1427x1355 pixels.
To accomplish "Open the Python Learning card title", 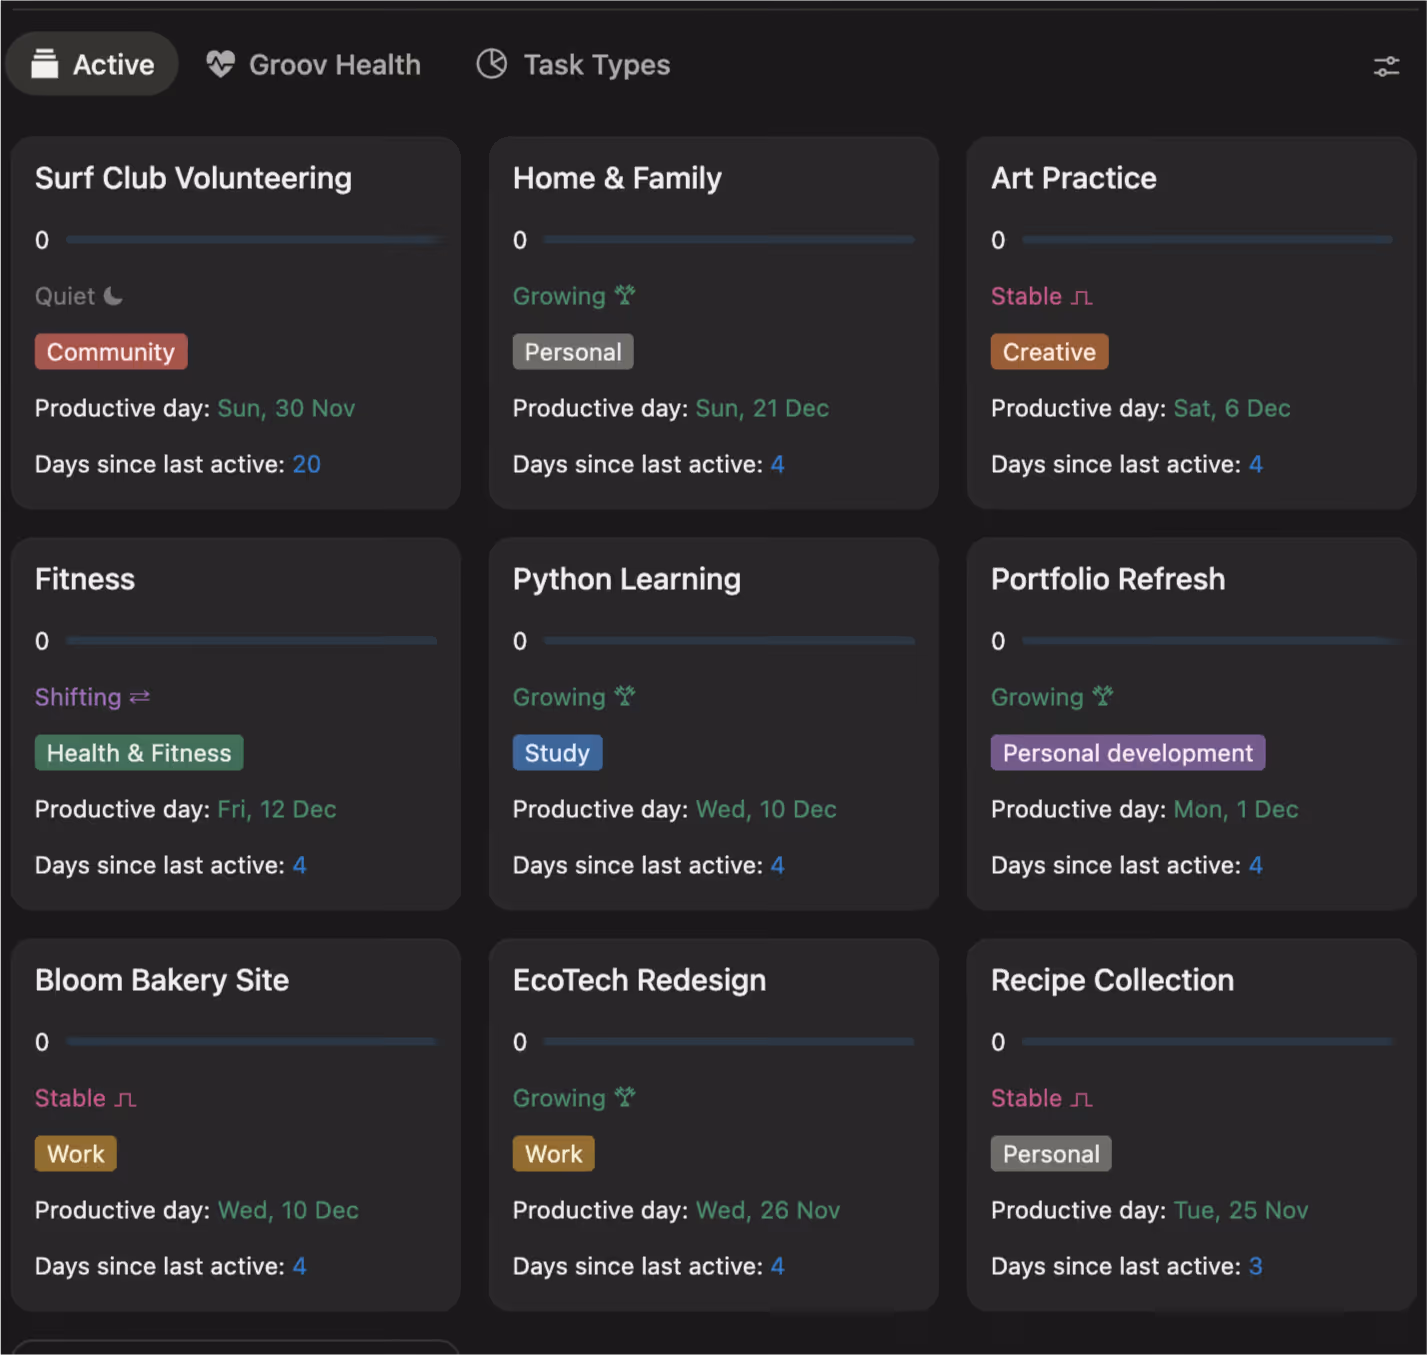I will coord(627,579).
